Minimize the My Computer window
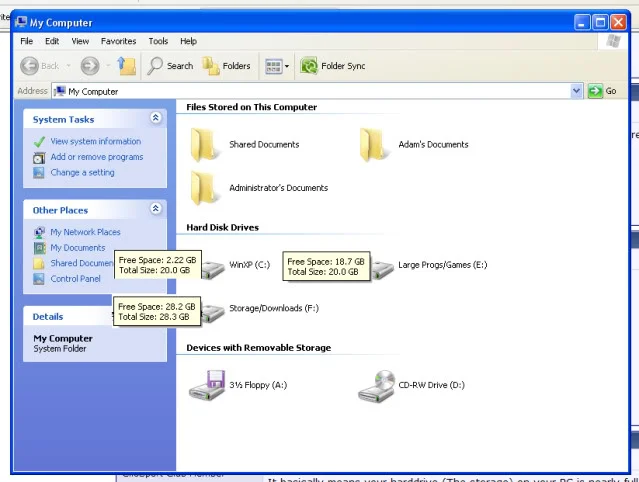The width and height of the screenshot is (639, 482). (582, 22)
